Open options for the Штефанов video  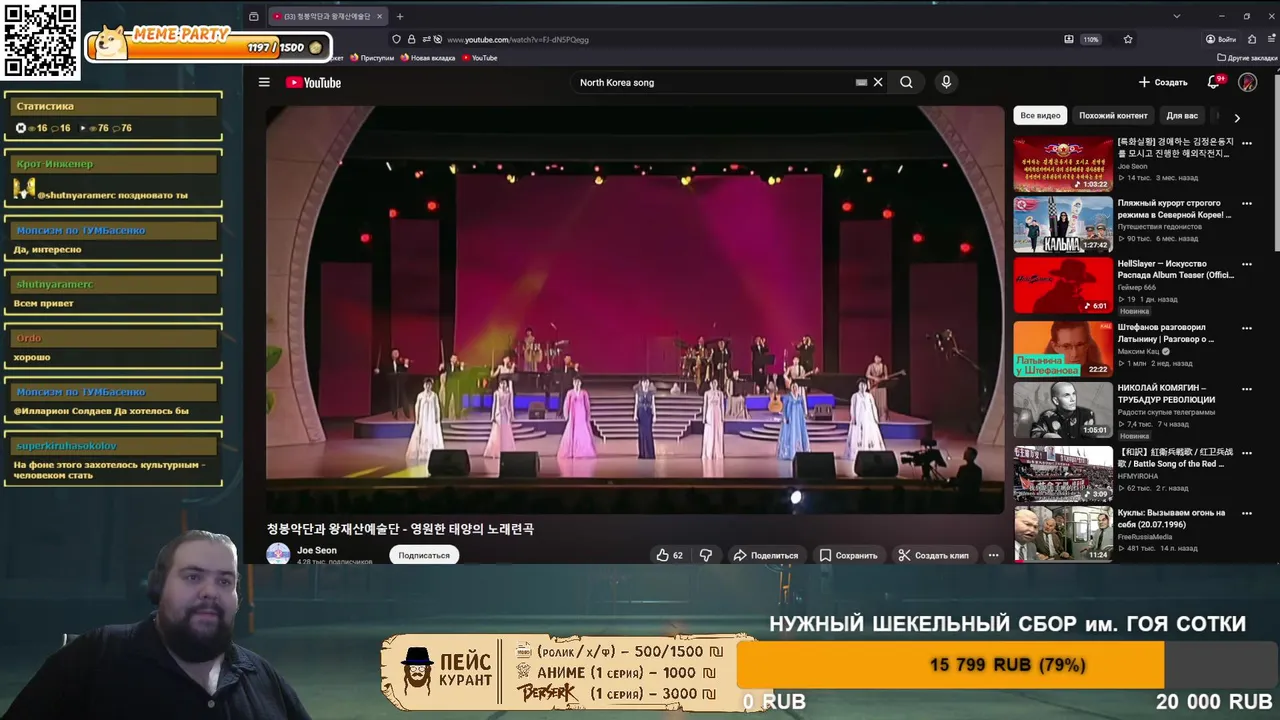click(x=1247, y=328)
